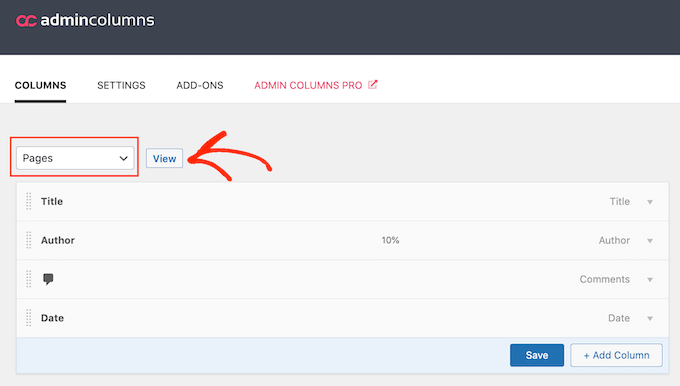Click the drag handle of the Comments row
This screenshot has height=386, width=680.
(x=29, y=279)
